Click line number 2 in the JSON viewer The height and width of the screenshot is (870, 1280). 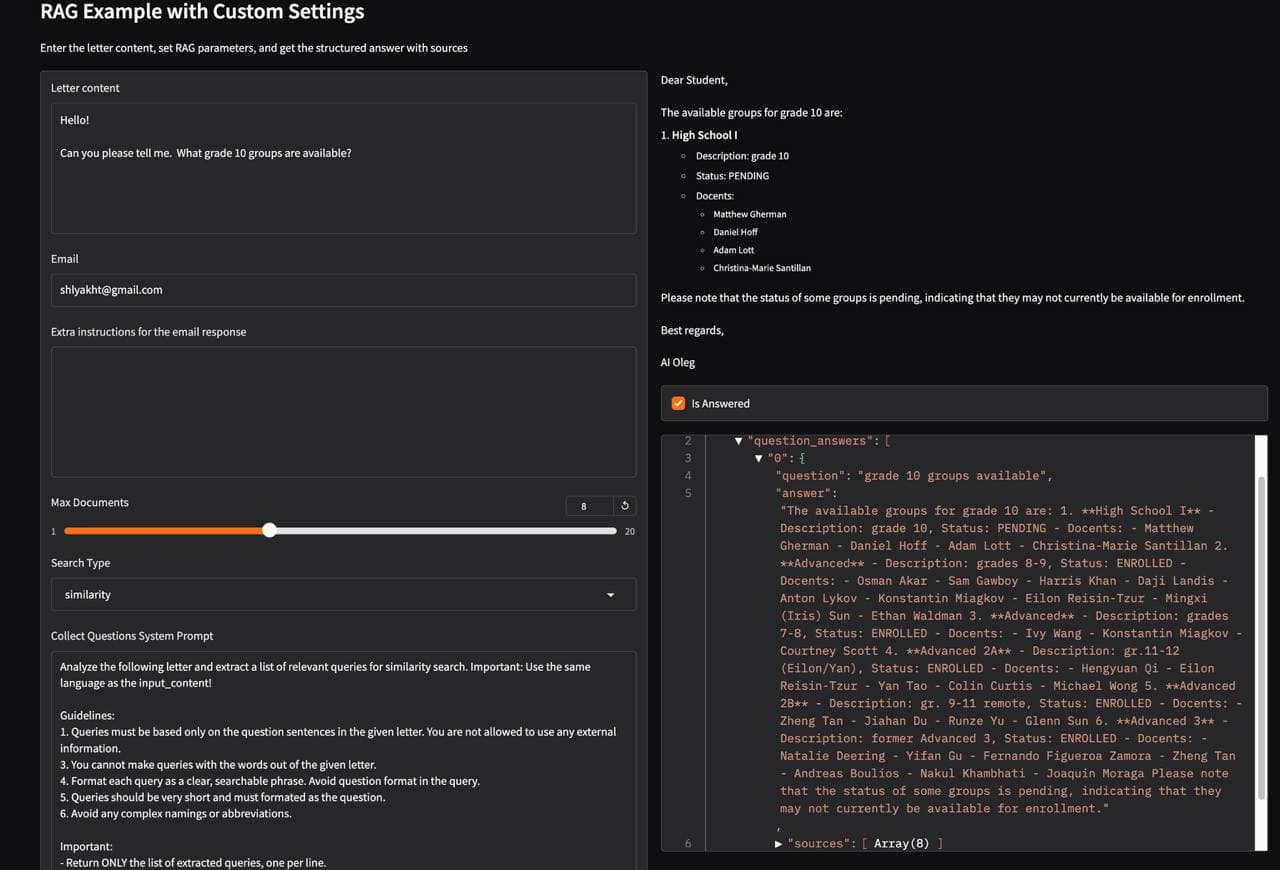(686, 440)
